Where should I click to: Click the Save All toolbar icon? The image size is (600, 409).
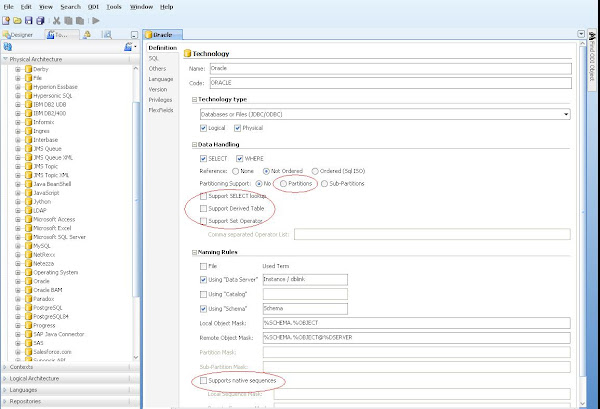40,20
